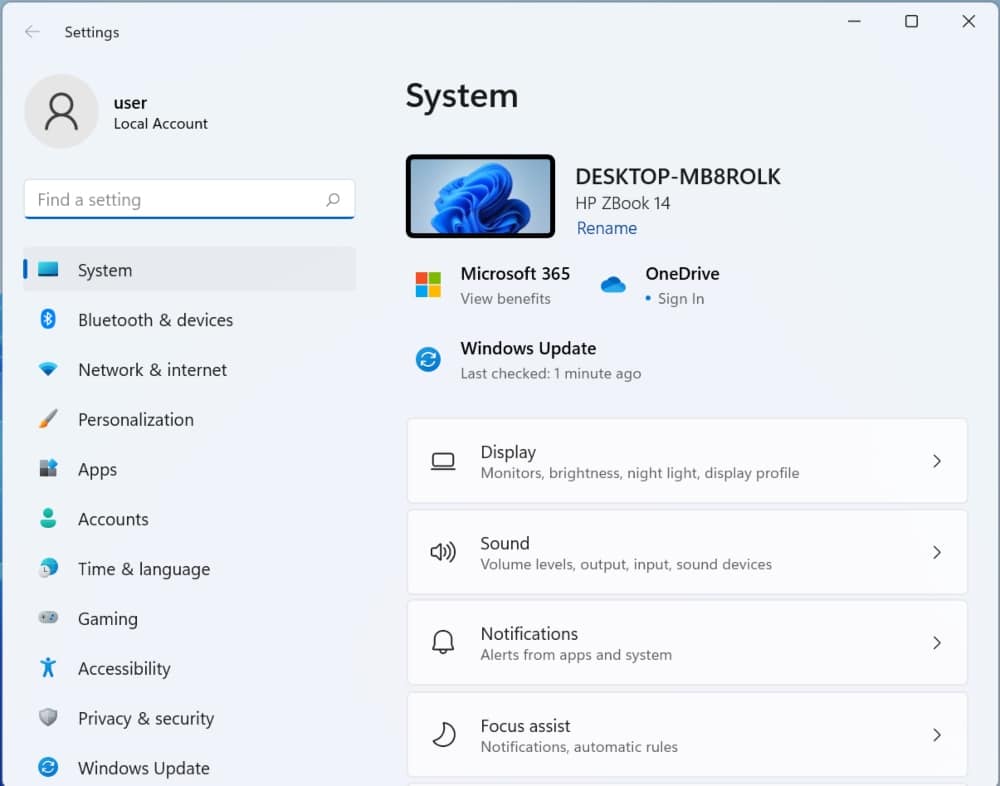Open the Gaming section

click(189, 618)
